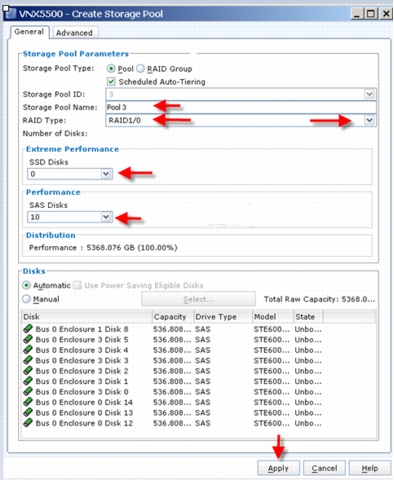Select the Pool storage type radio button
Viewport: 394px width, 482px height.
click(x=111, y=69)
